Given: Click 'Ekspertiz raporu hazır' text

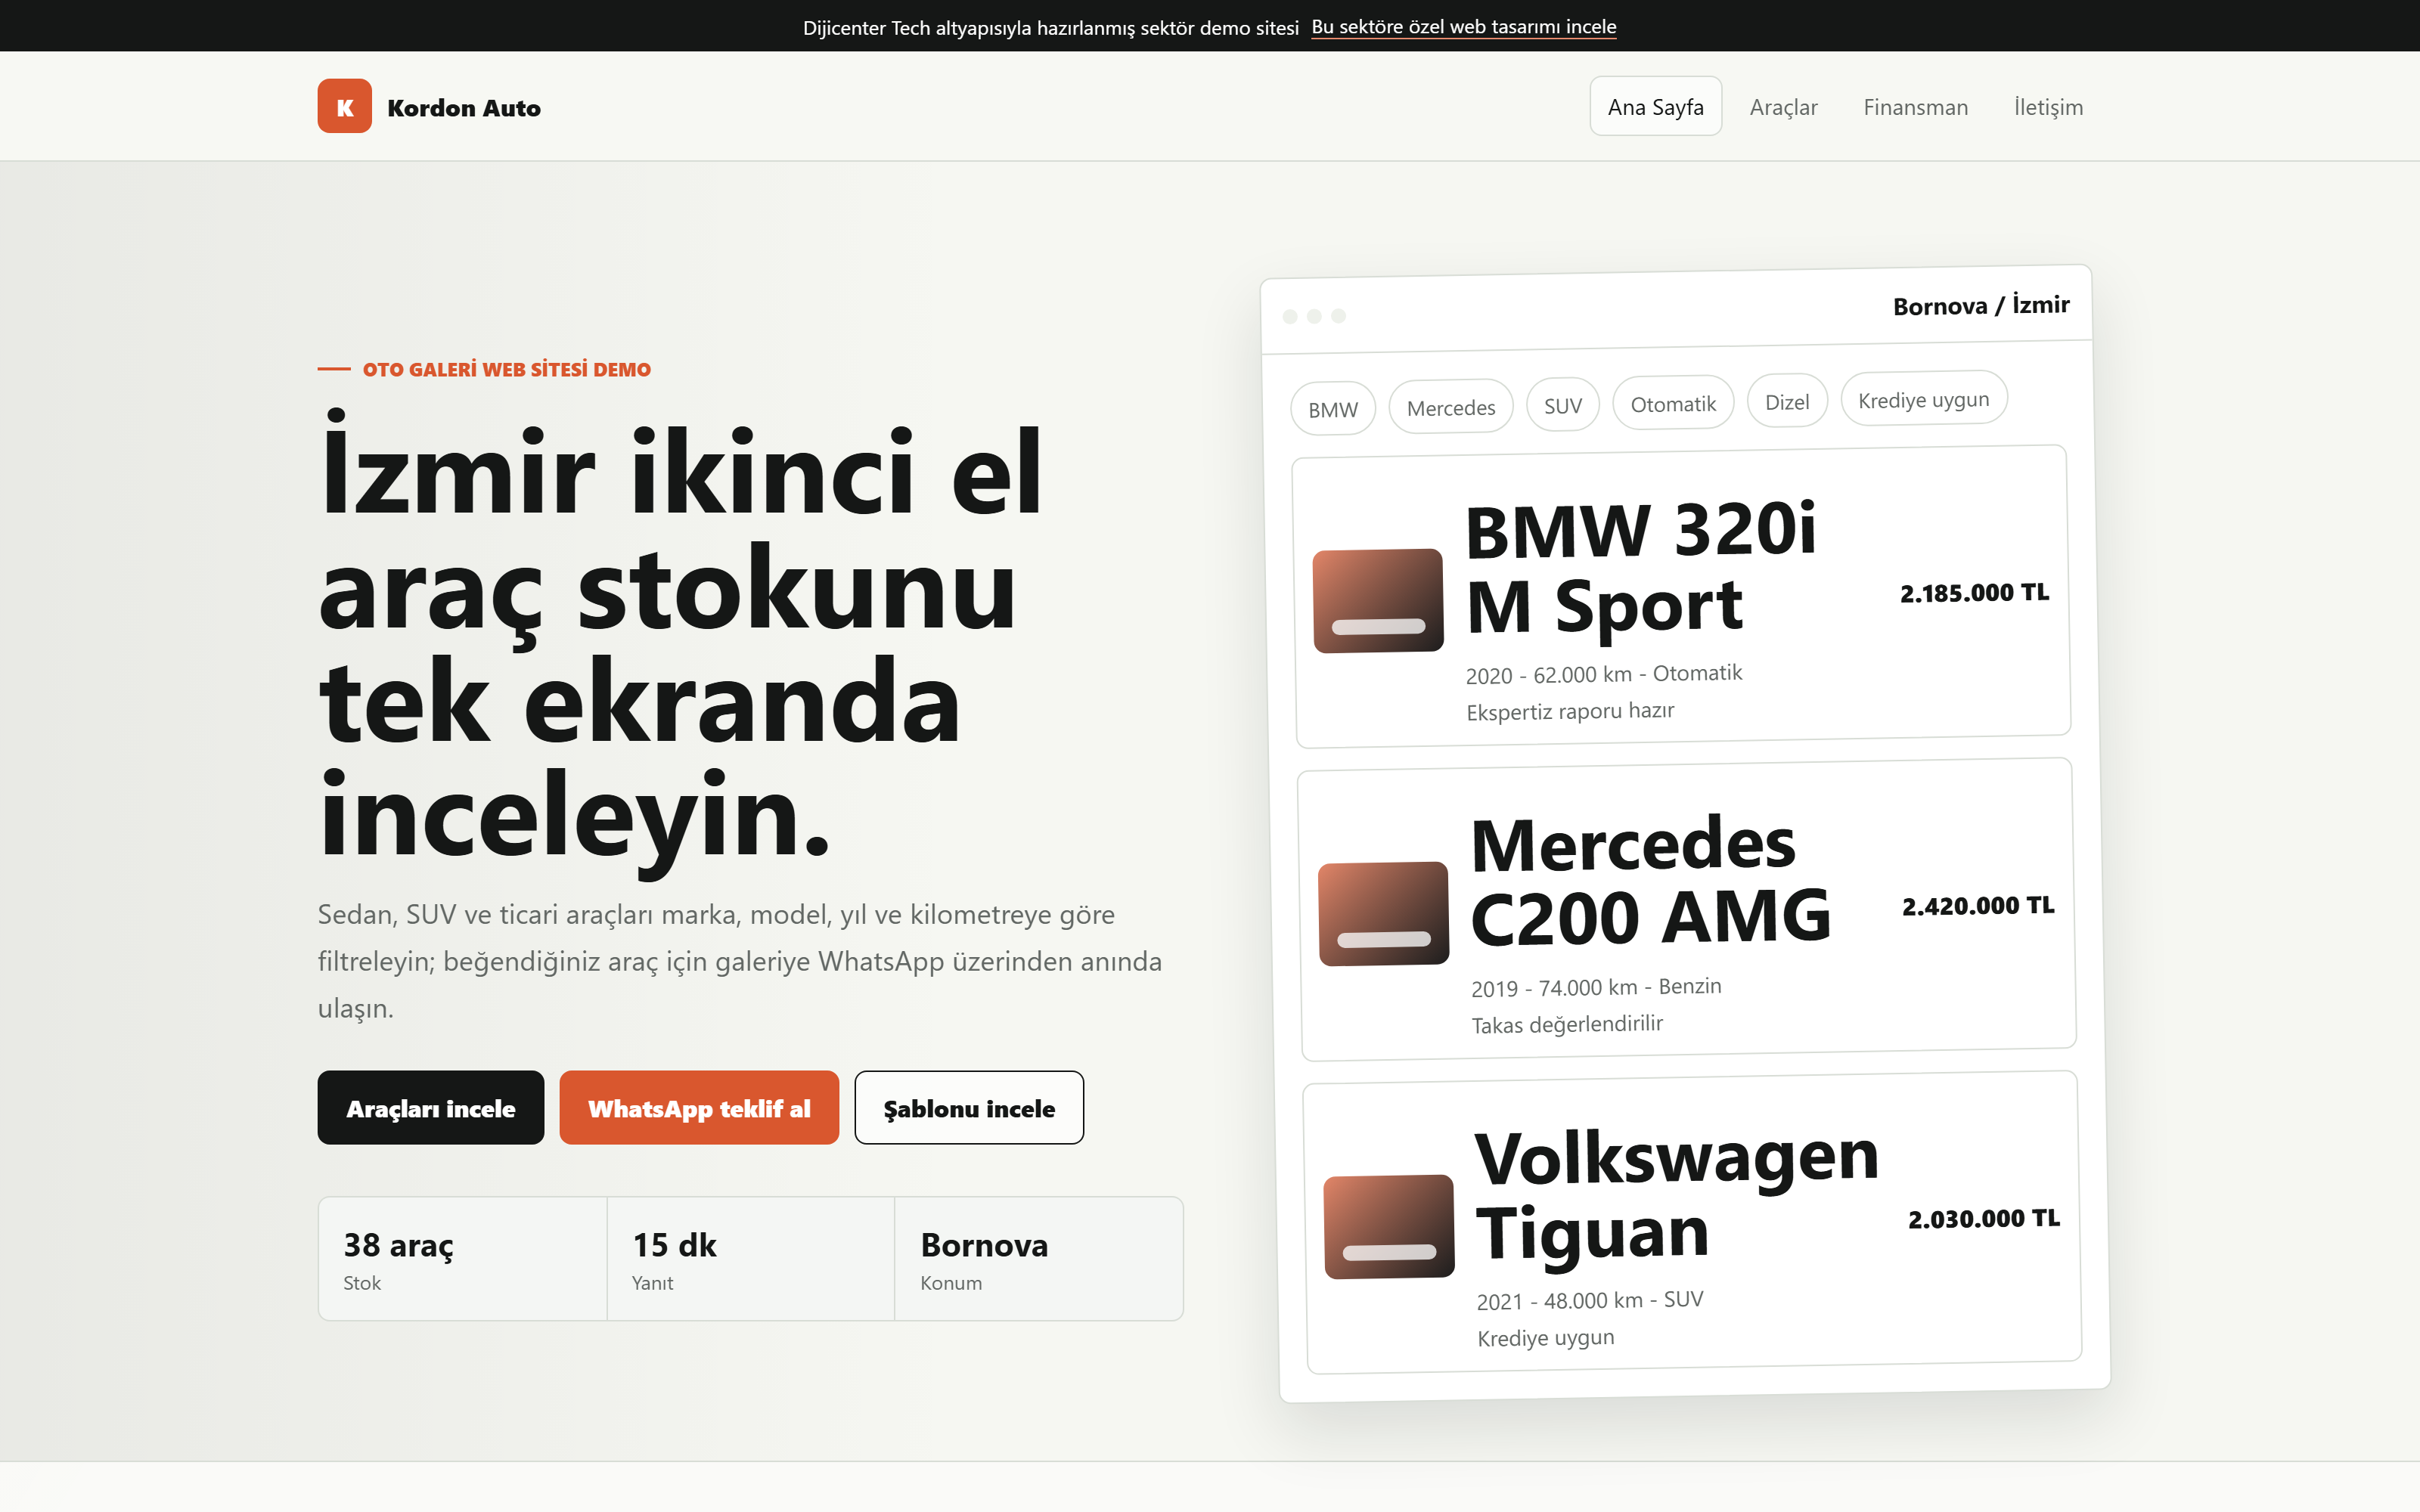Looking at the screenshot, I should point(1570,711).
